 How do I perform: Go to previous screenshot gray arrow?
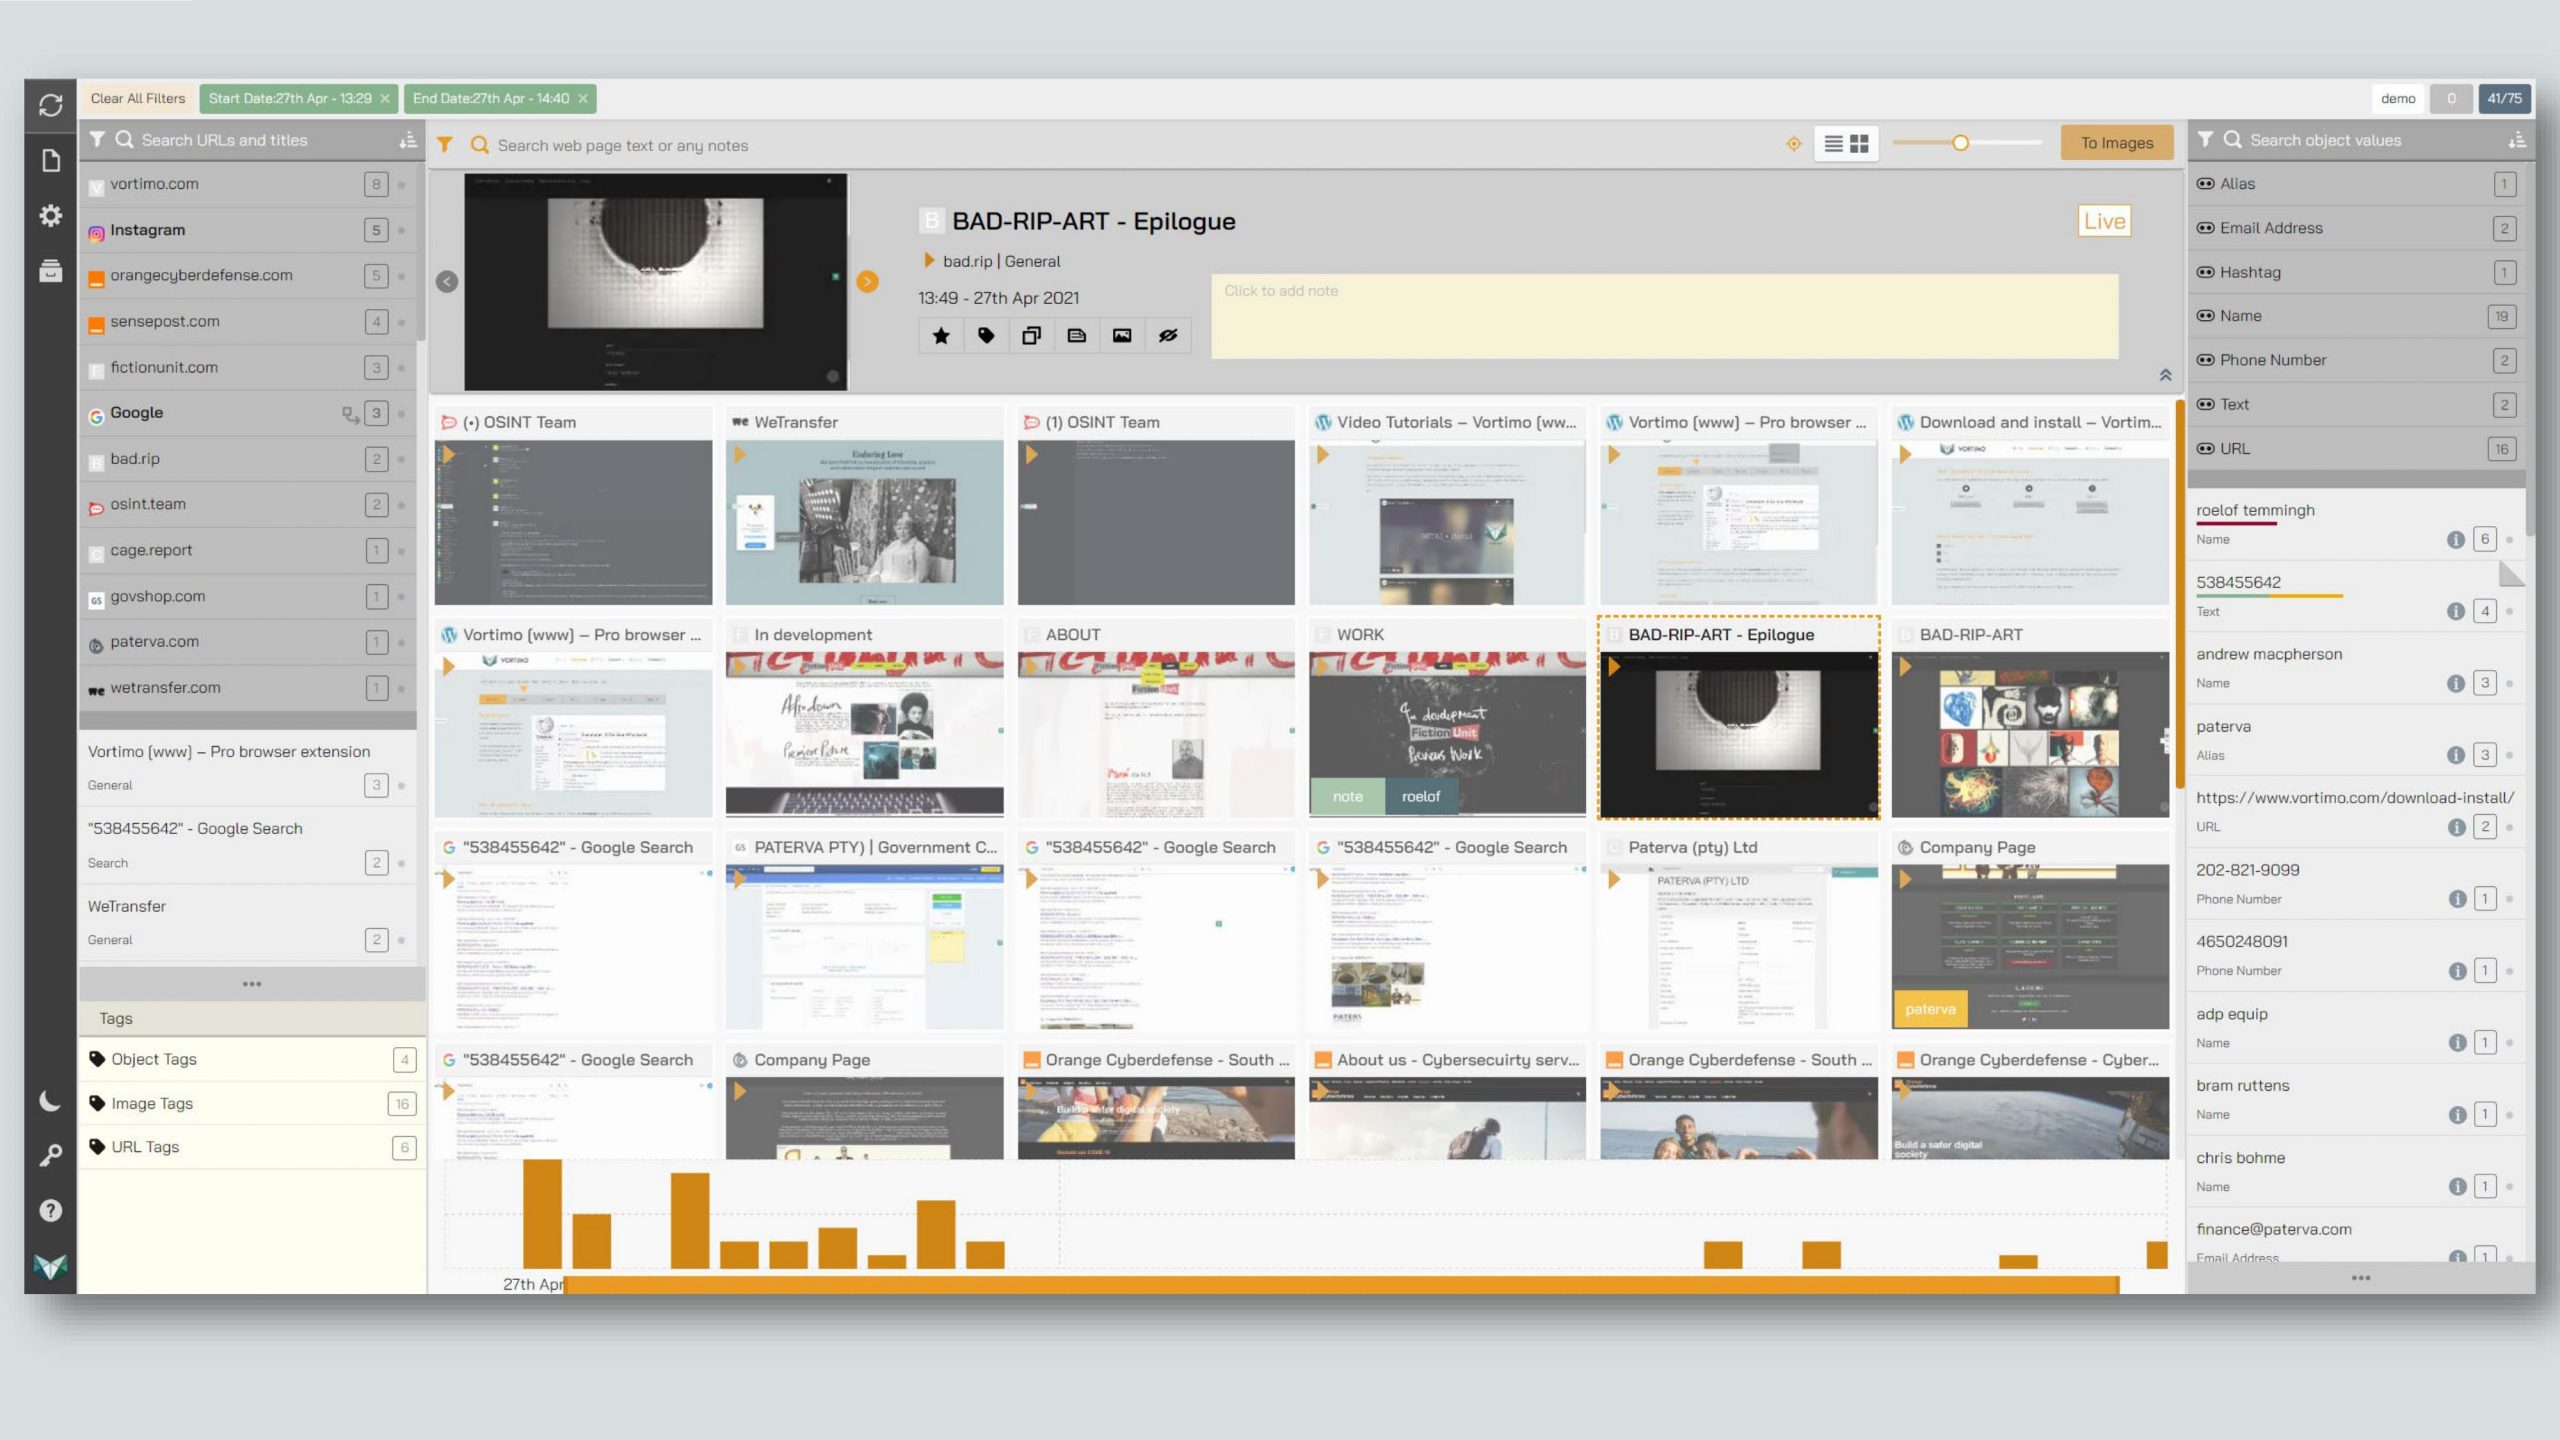[x=447, y=282]
